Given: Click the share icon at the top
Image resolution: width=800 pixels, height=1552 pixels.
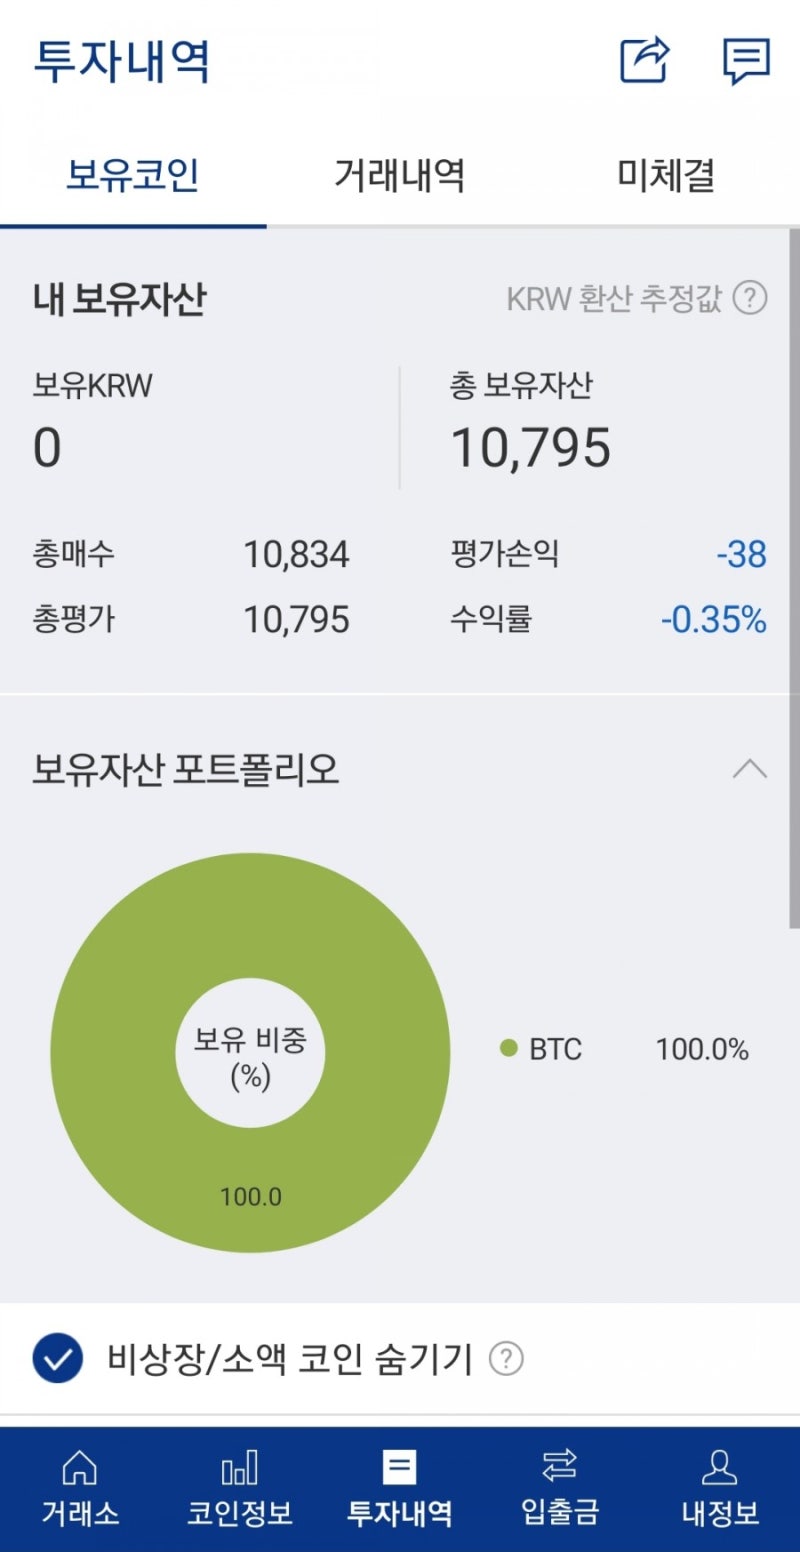Looking at the screenshot, I should pos(644,62).
